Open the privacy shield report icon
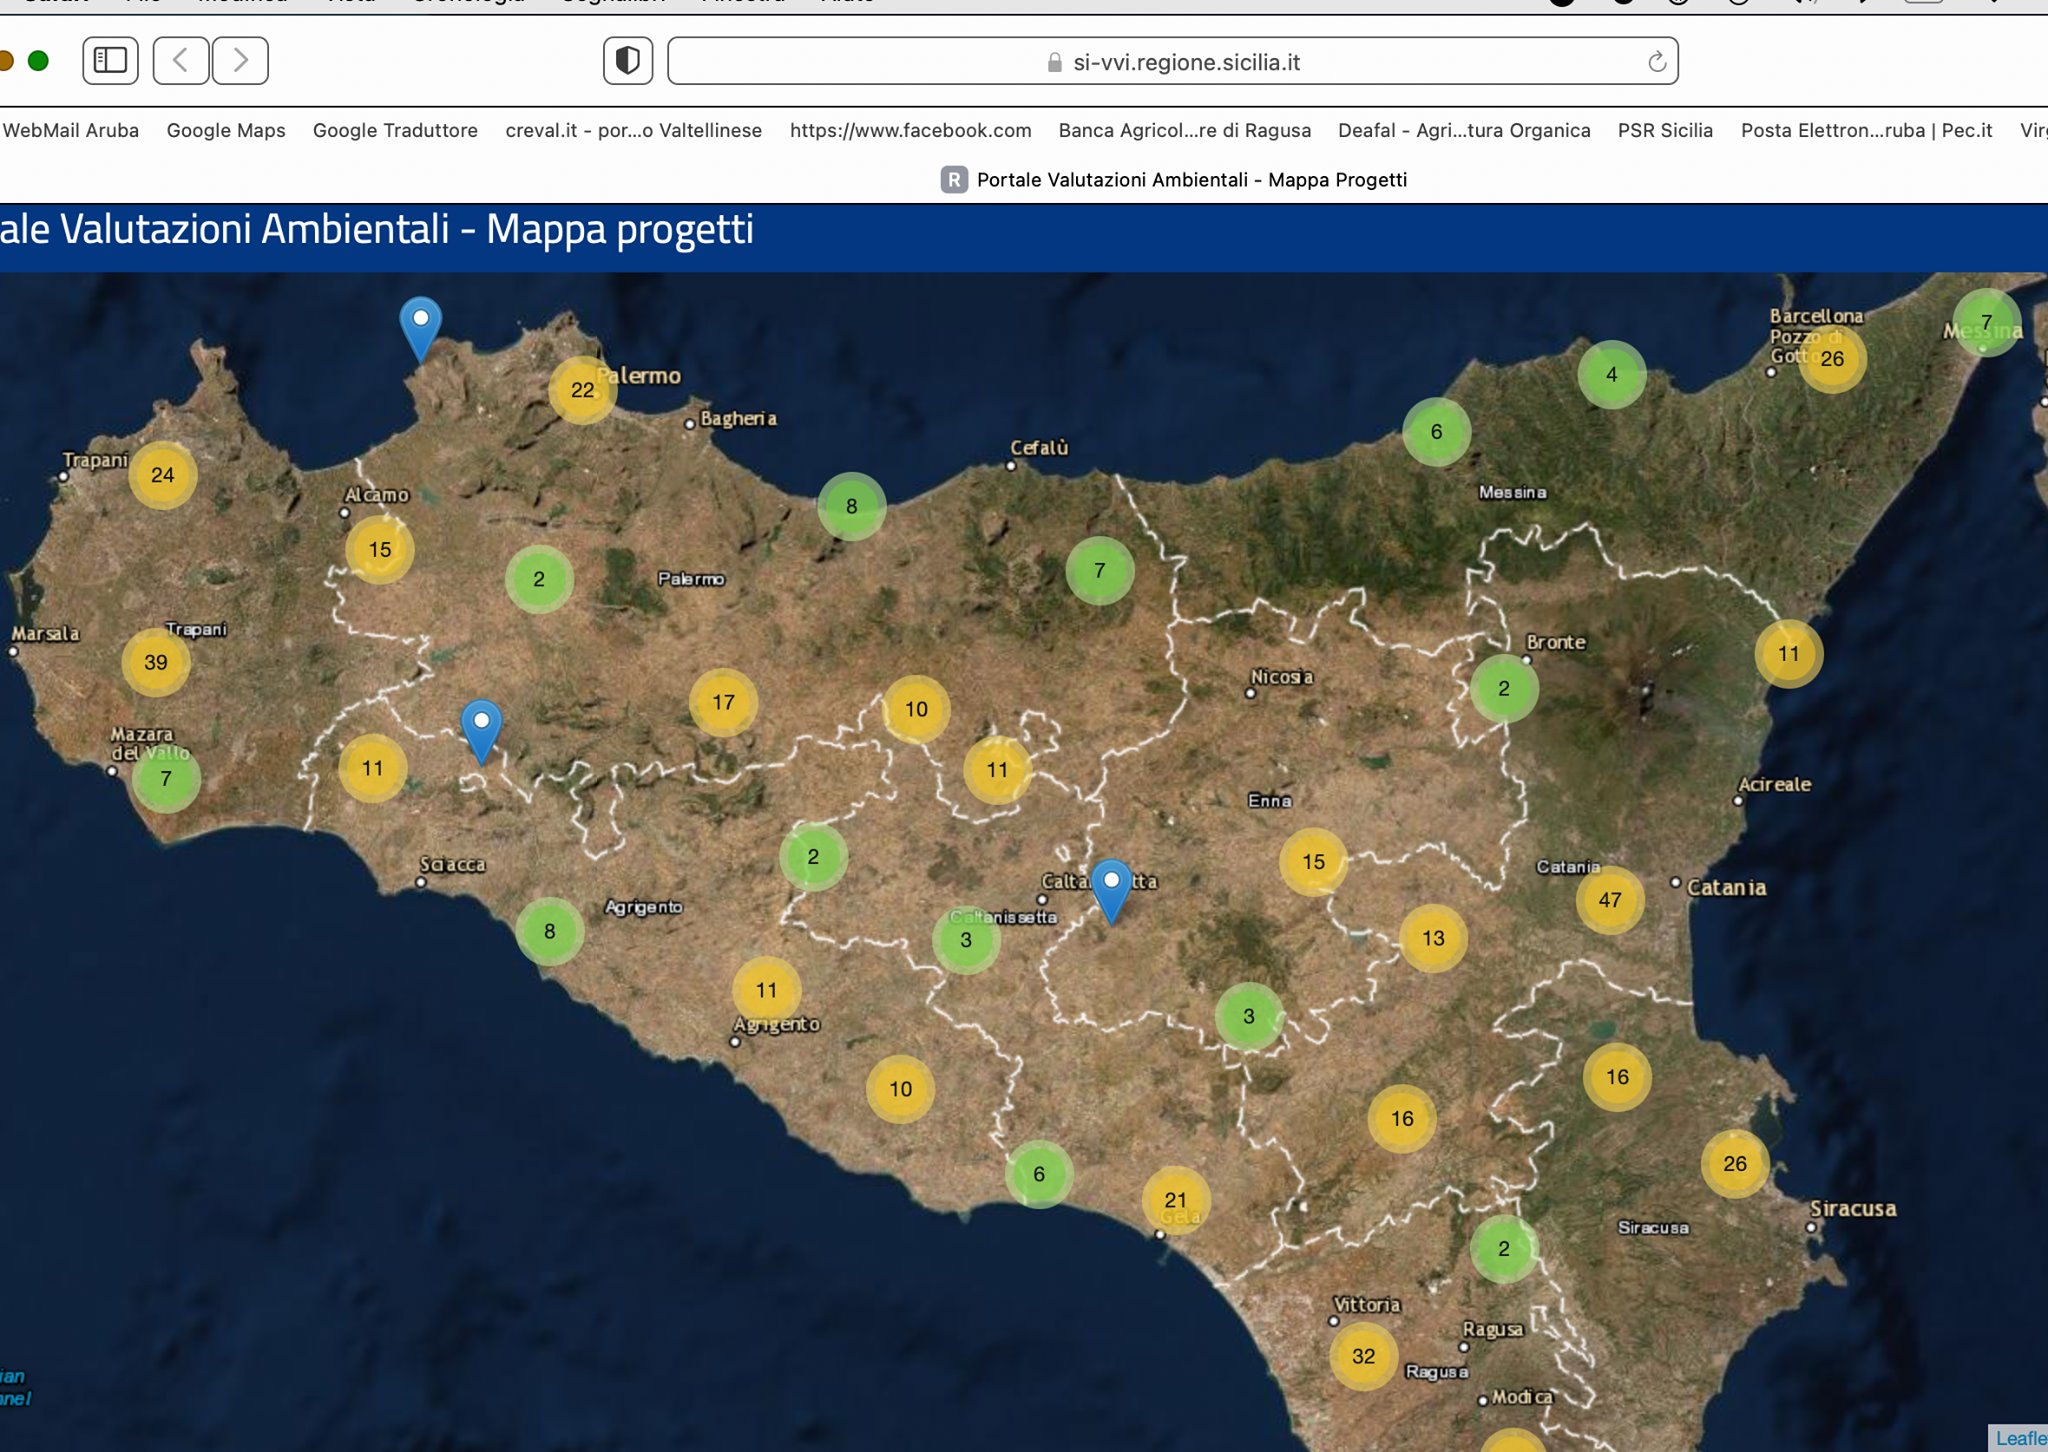 click(628, 61)
